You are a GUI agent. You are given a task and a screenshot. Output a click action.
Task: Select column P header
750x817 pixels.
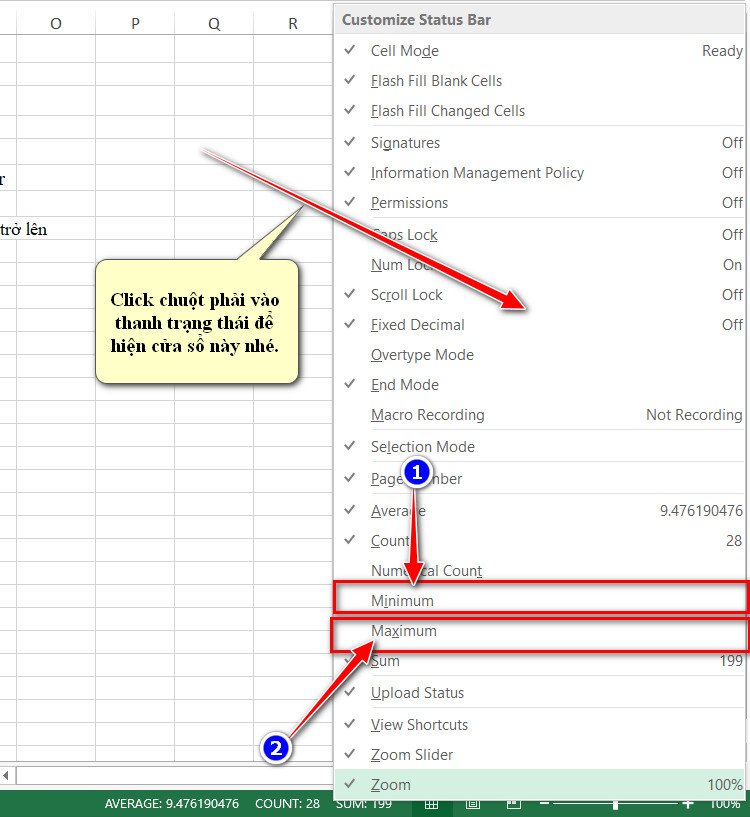135,23
